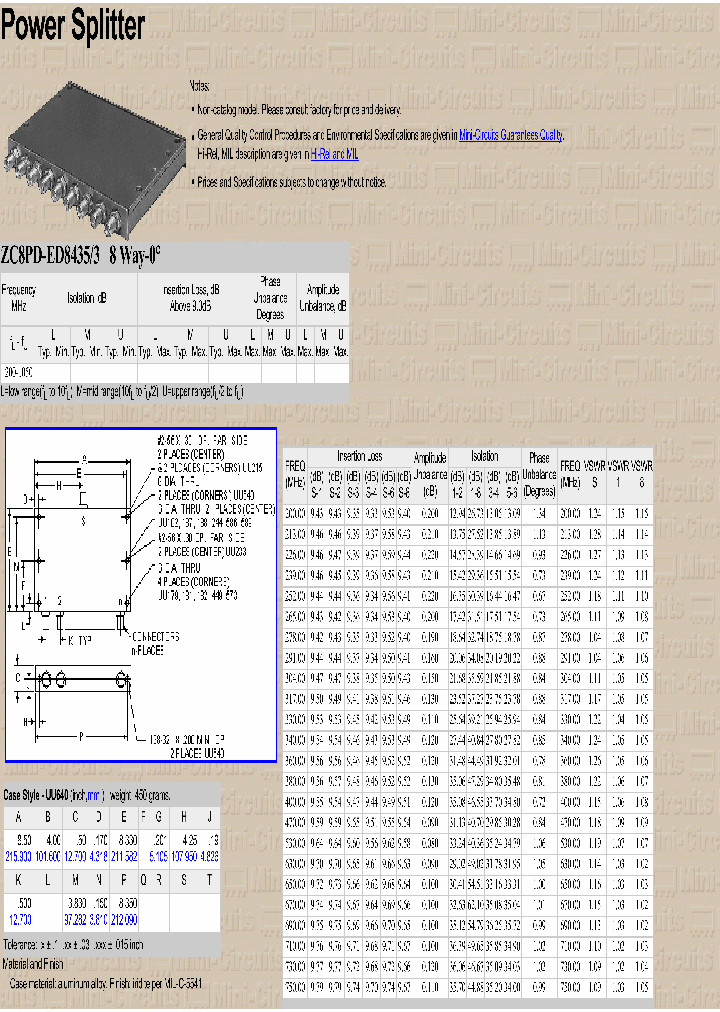Click dimension H value 107.950 mm
Screen dimensions: 720x1012
tap(184, 856)
